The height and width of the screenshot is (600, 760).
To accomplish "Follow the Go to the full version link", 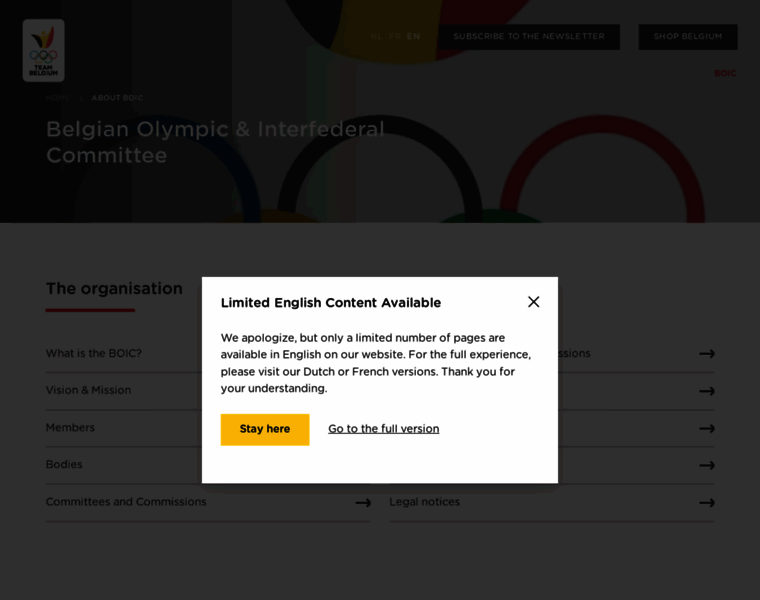I will [383, 429].
